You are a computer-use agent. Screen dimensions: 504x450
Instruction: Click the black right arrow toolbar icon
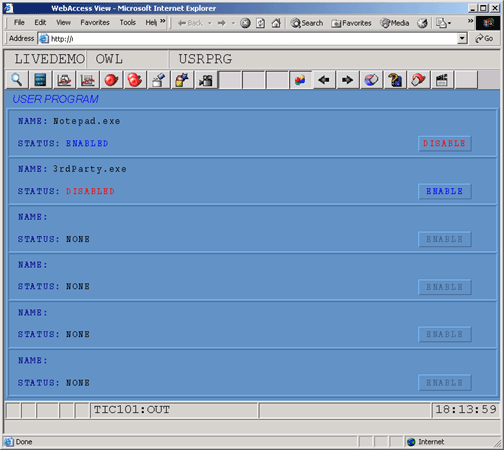tap(347, 80)
